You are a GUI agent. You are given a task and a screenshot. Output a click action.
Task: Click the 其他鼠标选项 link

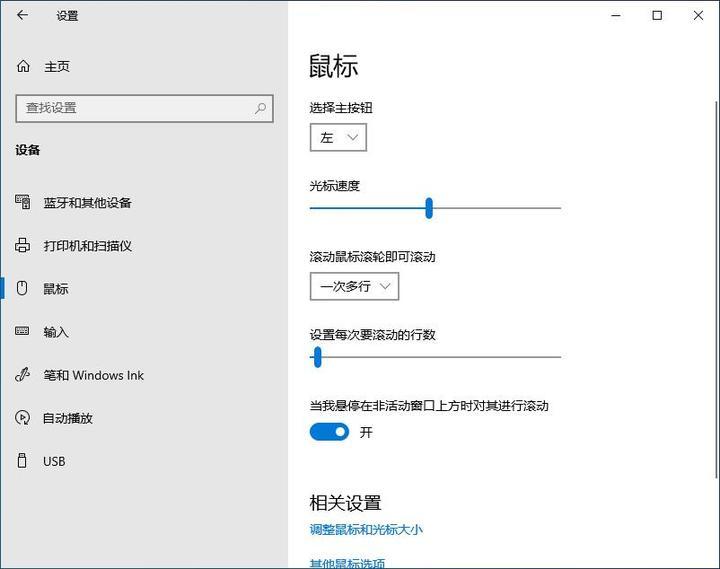pos(347,563)
